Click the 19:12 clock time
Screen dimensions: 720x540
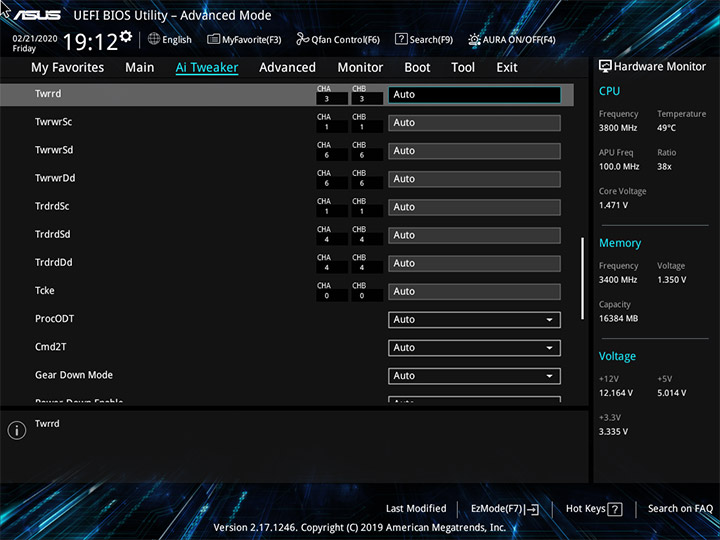pyautogui.click(x=90, y=42)
